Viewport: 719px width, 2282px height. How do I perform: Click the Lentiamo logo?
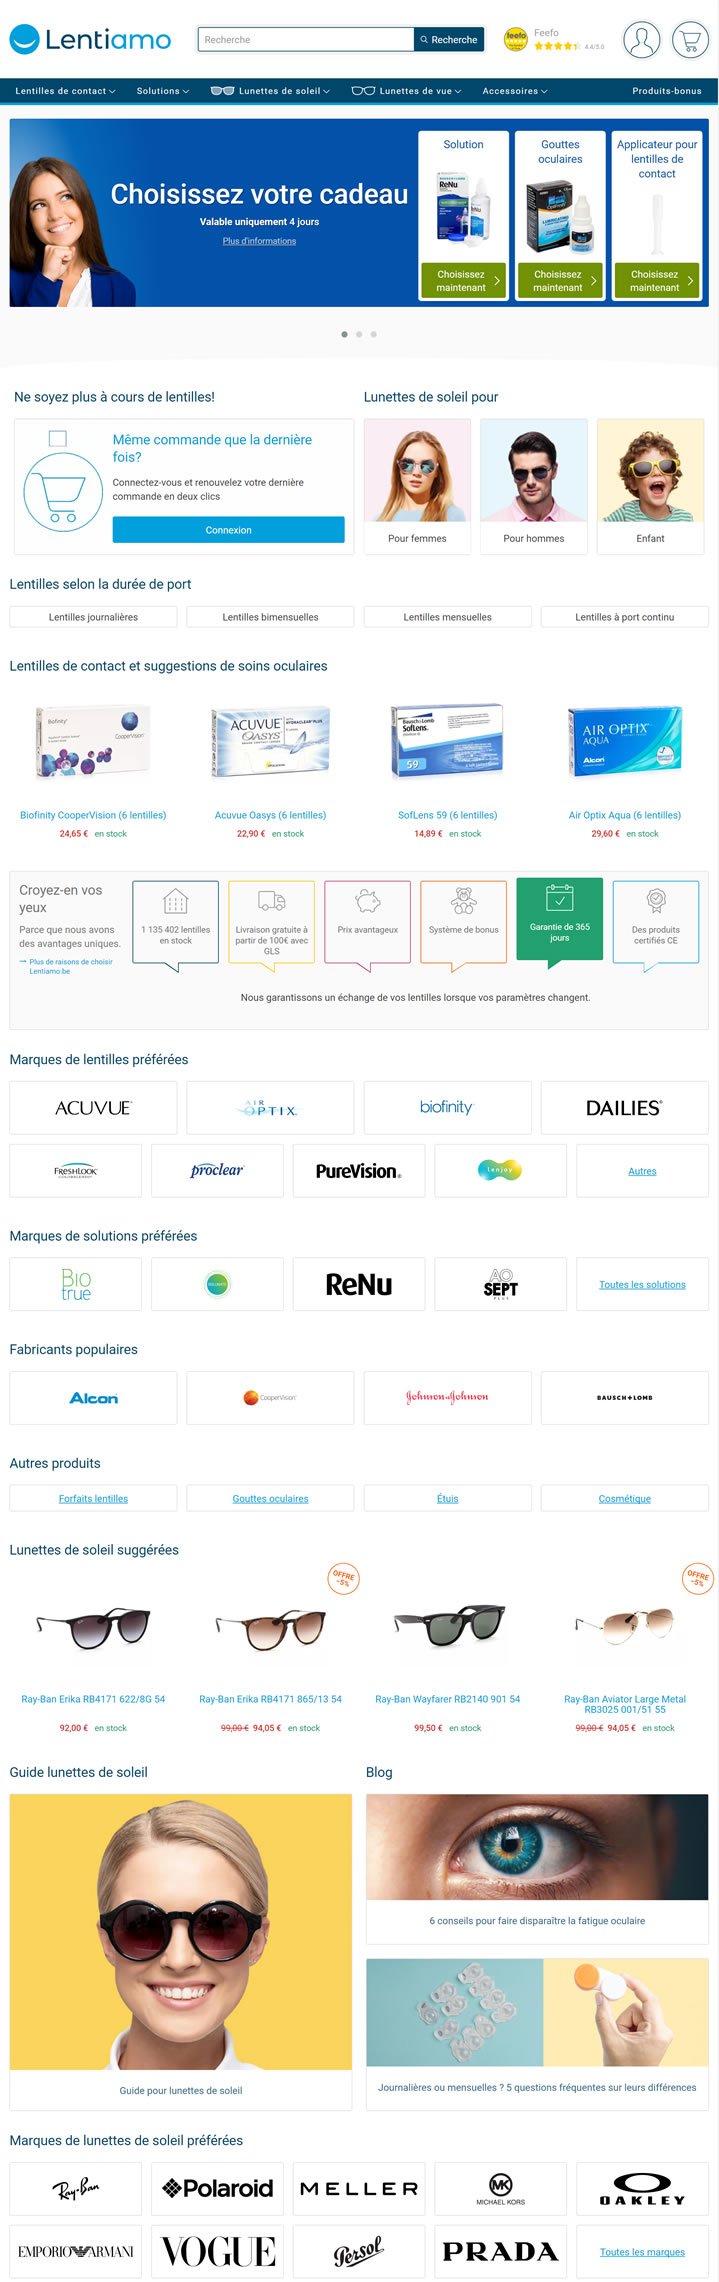(x=91, y=40)
